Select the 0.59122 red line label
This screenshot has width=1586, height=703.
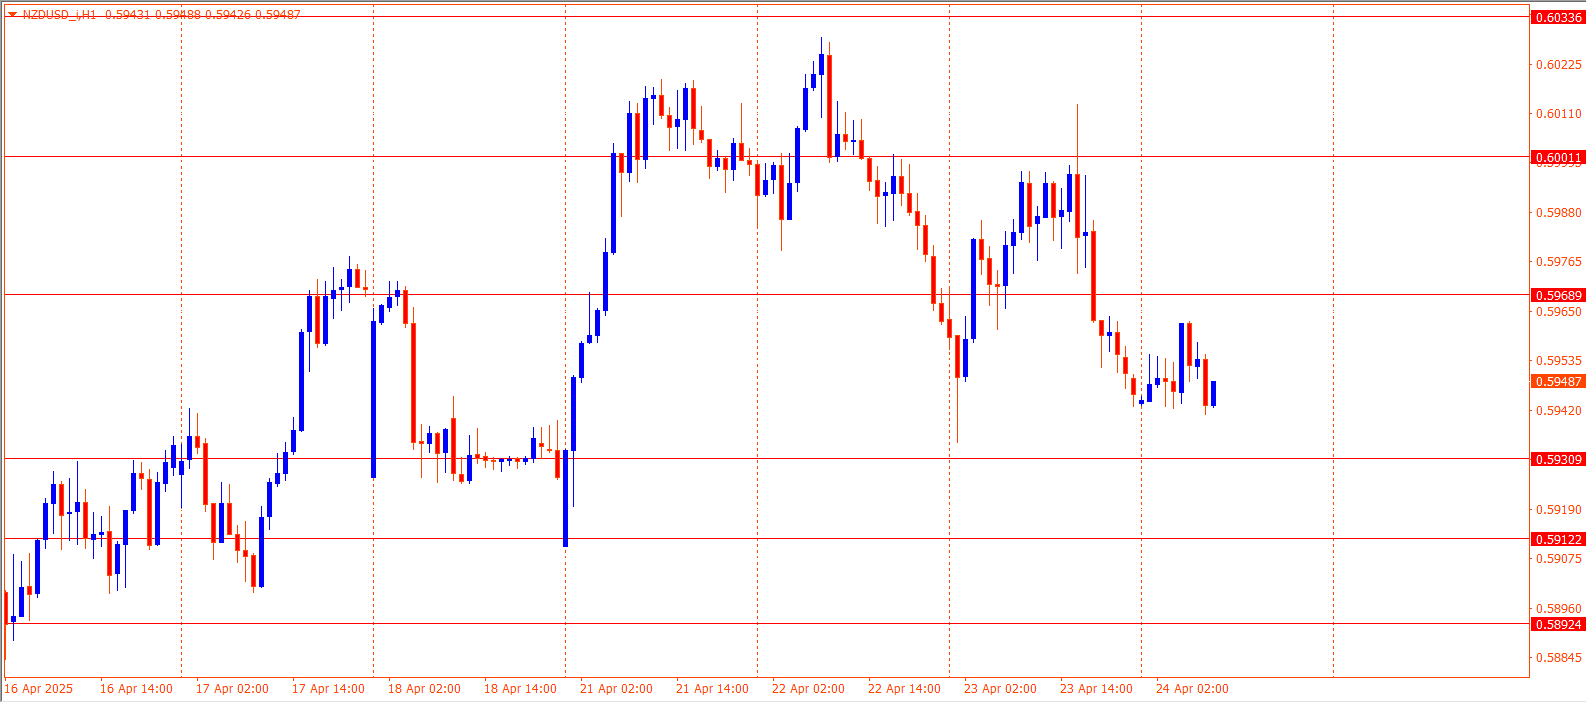pos(1558,539)
